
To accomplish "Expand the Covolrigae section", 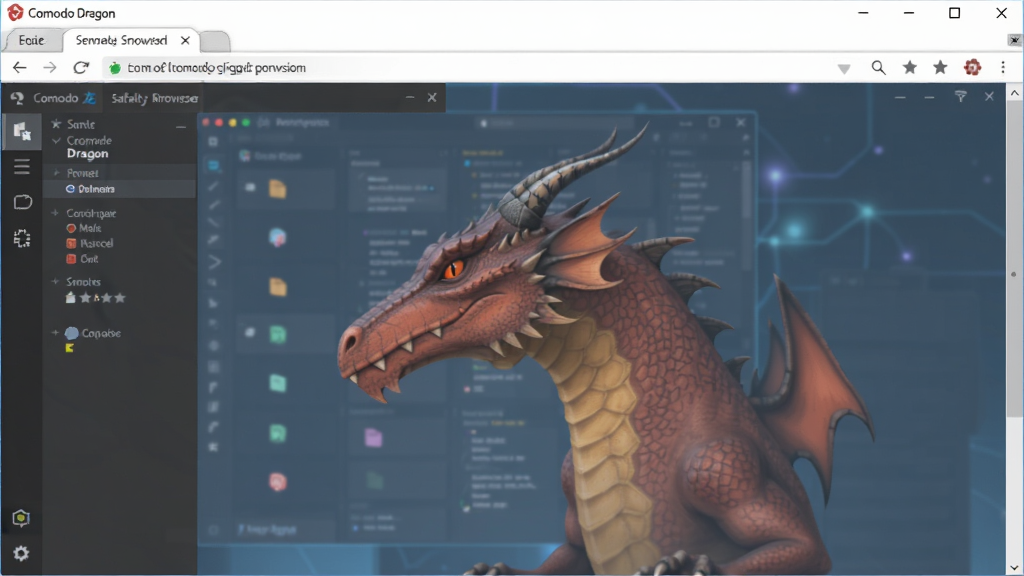I will [x=56, y=213].
